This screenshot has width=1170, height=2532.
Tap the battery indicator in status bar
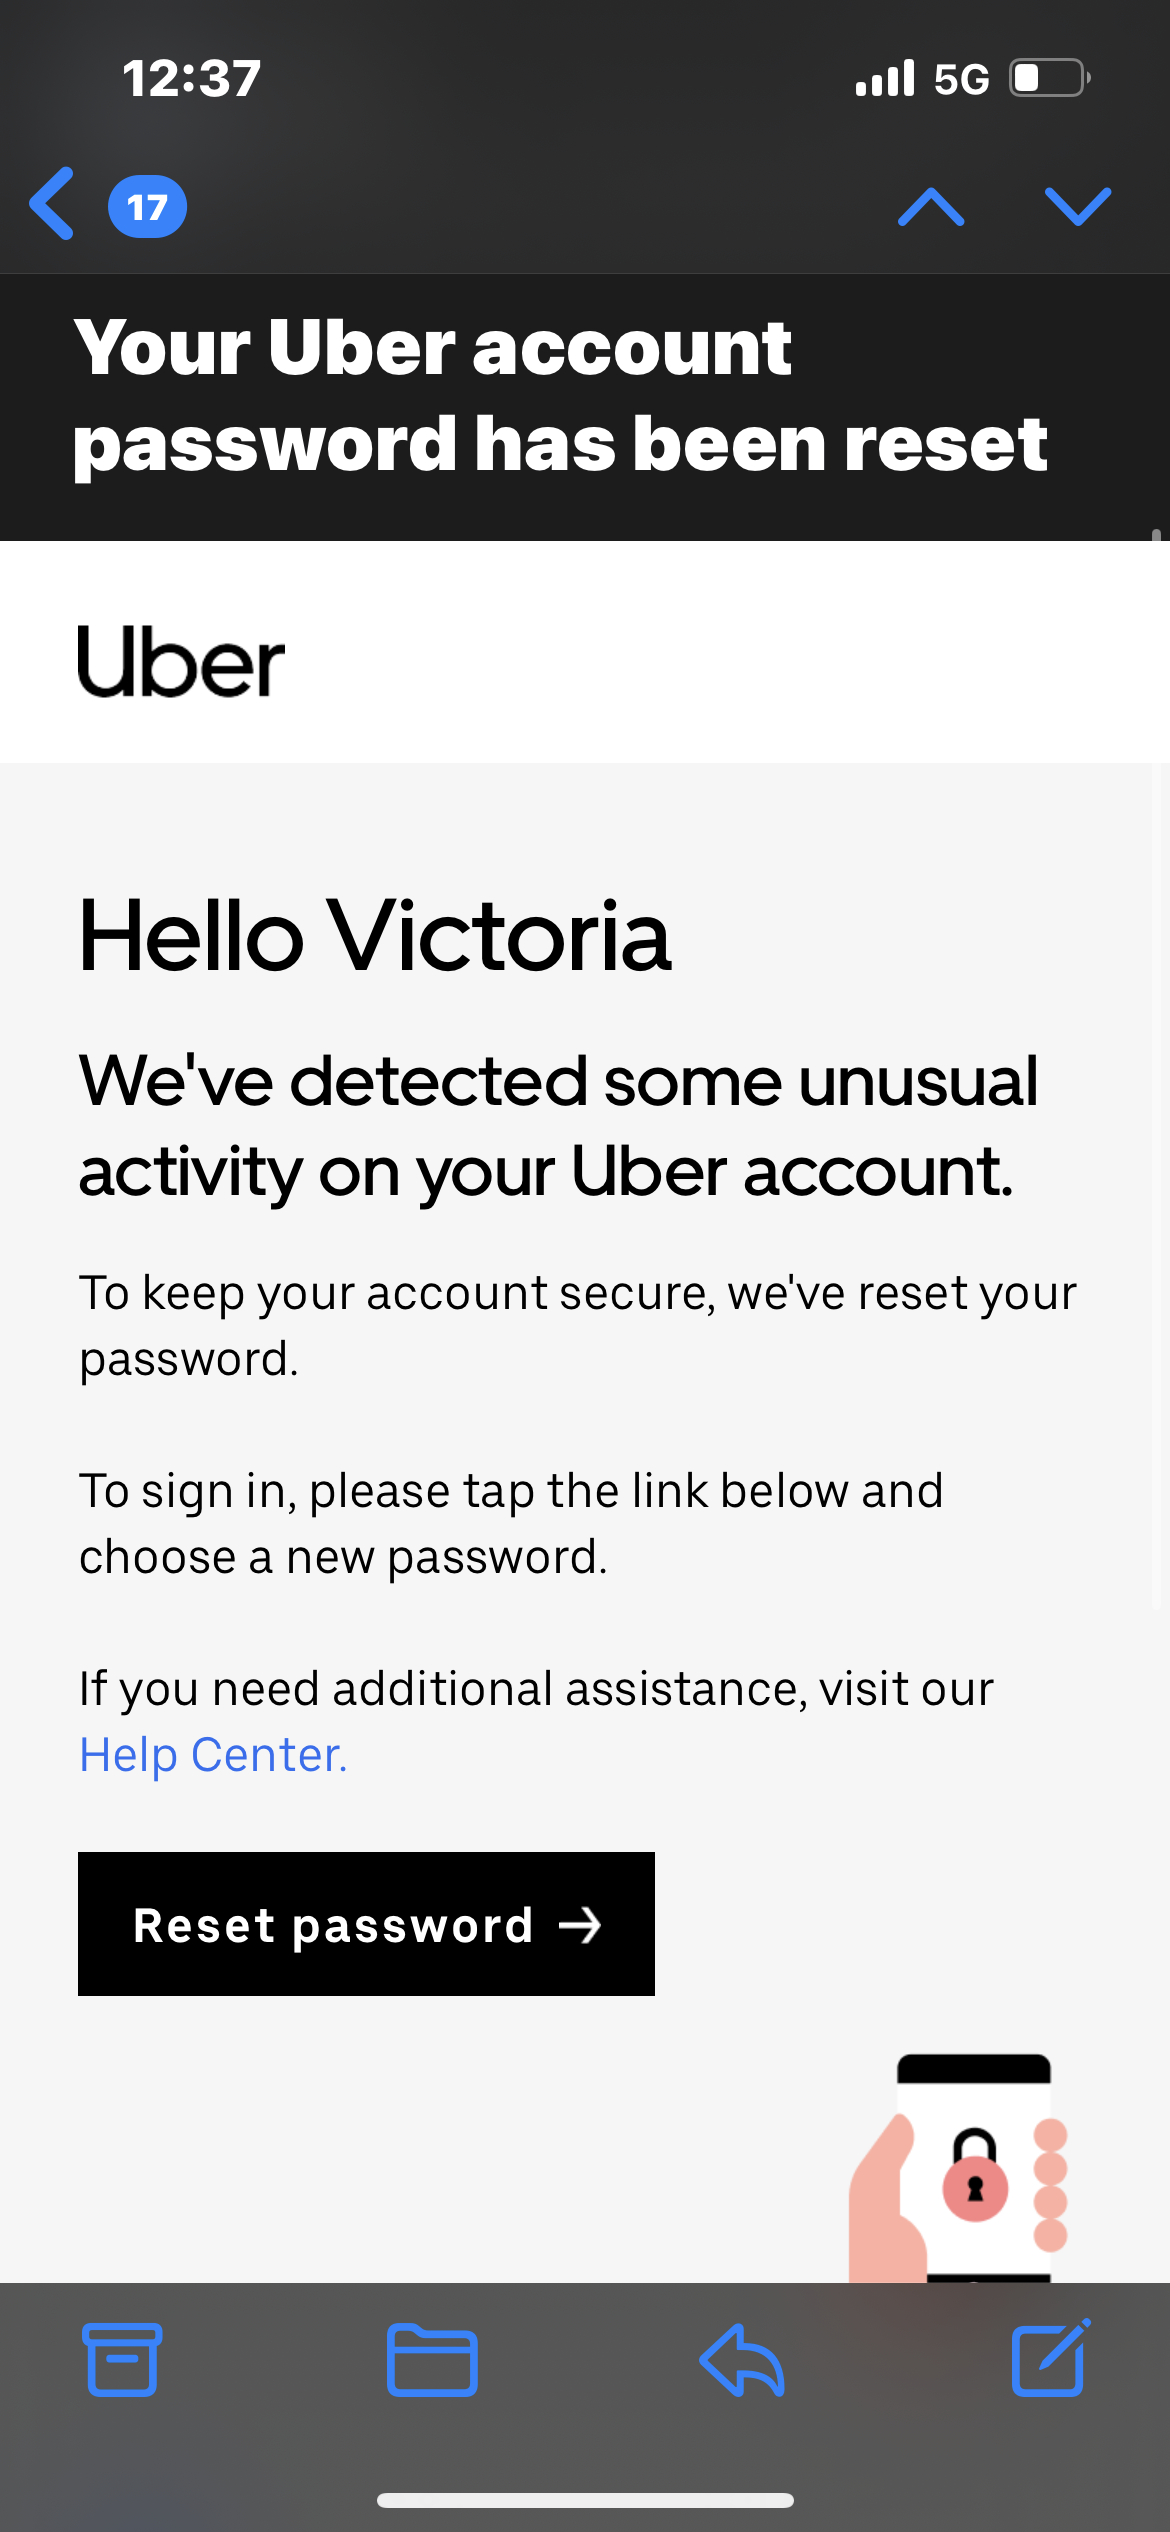click(x=1048, y=78)
